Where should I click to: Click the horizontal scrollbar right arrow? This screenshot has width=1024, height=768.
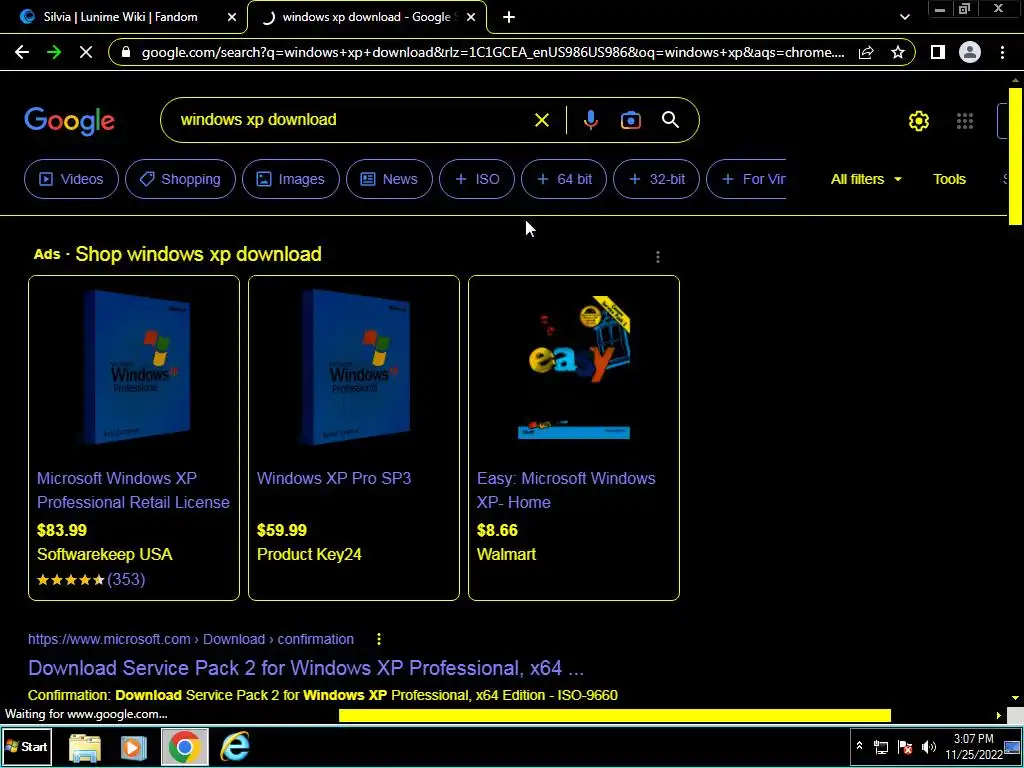coord(999,716)
